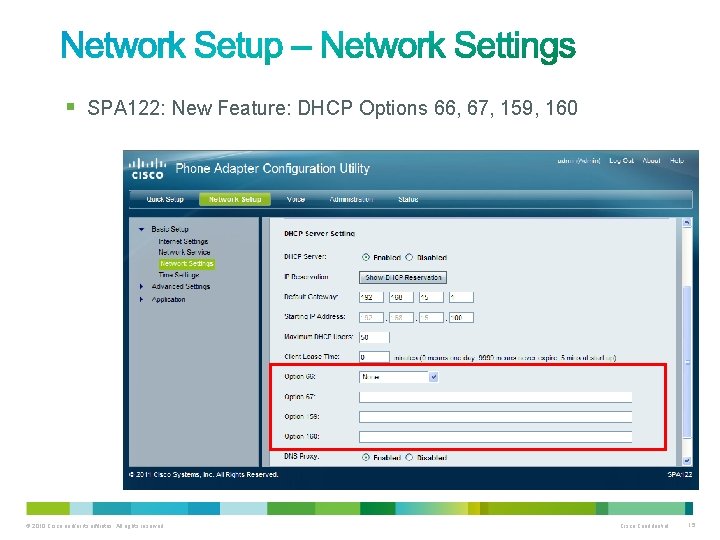720x540 pixels.
Task: Click the Maximum DHCP Users field
Action: coord(374,338)
